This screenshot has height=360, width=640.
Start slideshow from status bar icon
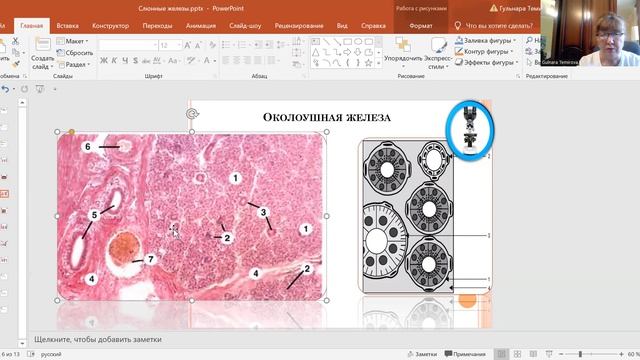coord(549,354)
